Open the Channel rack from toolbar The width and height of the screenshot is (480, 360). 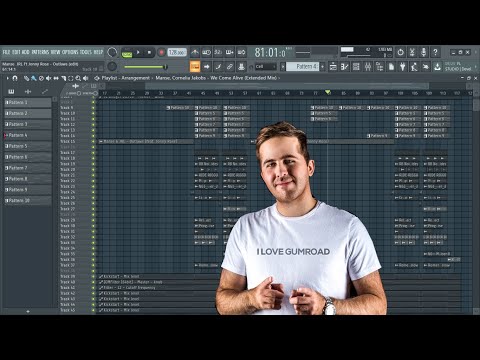[356, 67]
